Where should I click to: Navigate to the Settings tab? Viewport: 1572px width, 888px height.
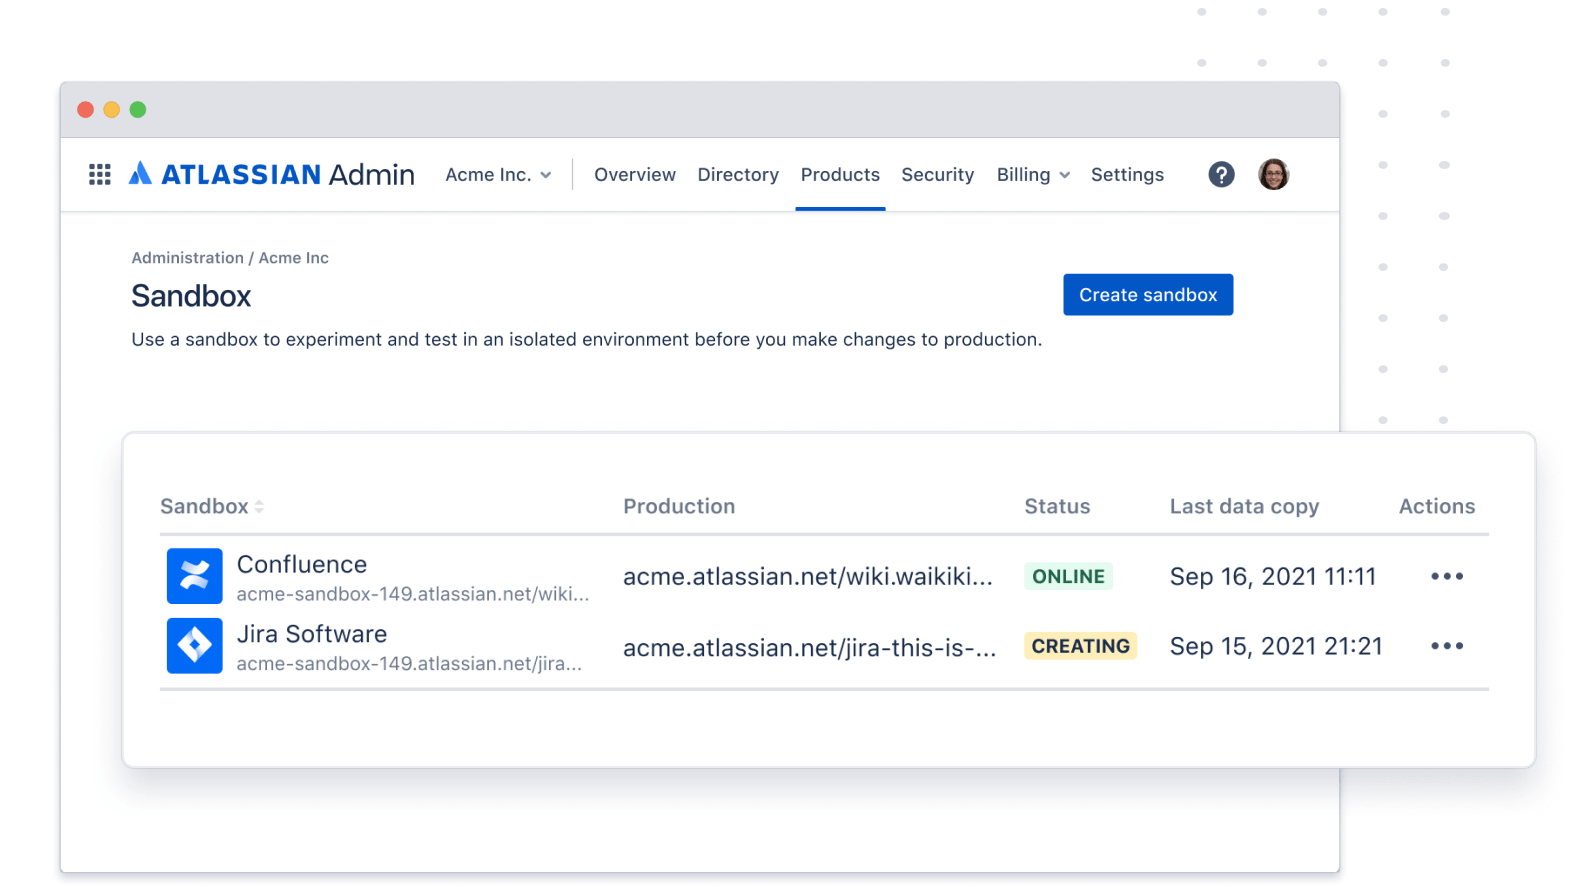tap(1127, 175)
